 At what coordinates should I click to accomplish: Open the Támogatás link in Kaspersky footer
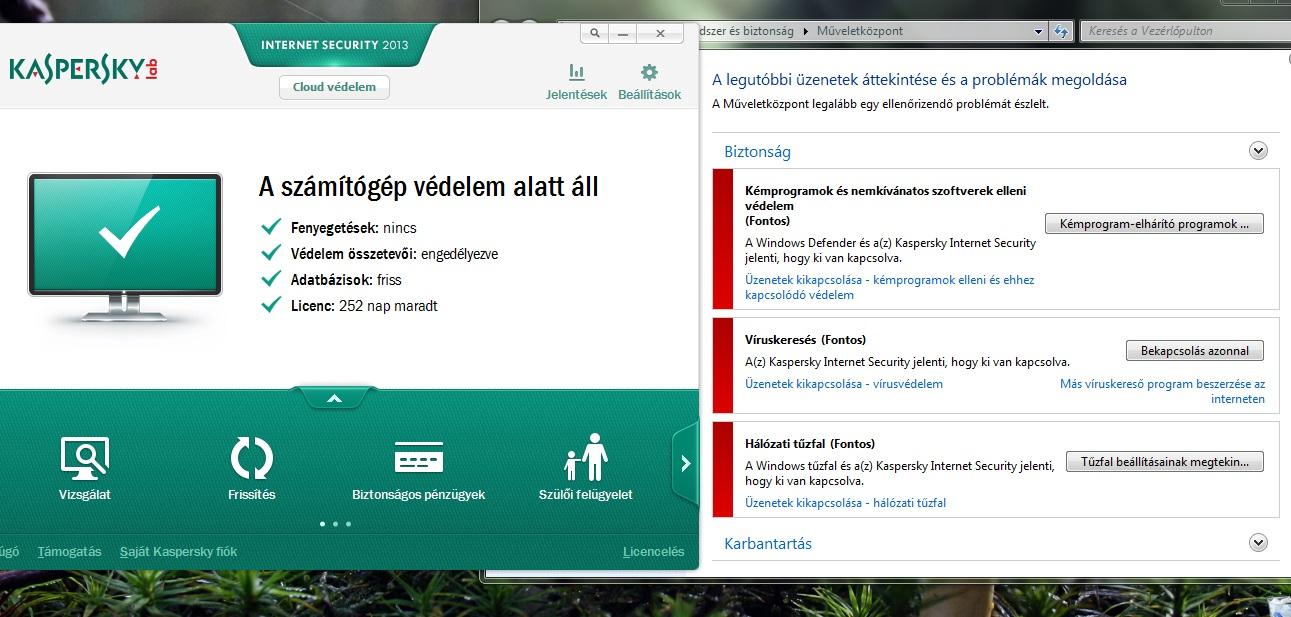[x=70, y=551]
